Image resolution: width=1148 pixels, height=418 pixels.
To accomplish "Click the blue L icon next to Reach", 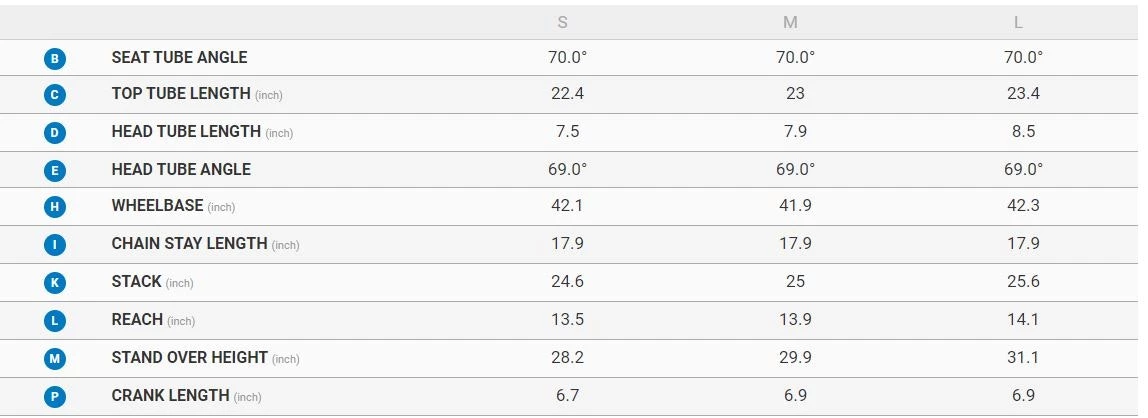I will coord(55,321).
